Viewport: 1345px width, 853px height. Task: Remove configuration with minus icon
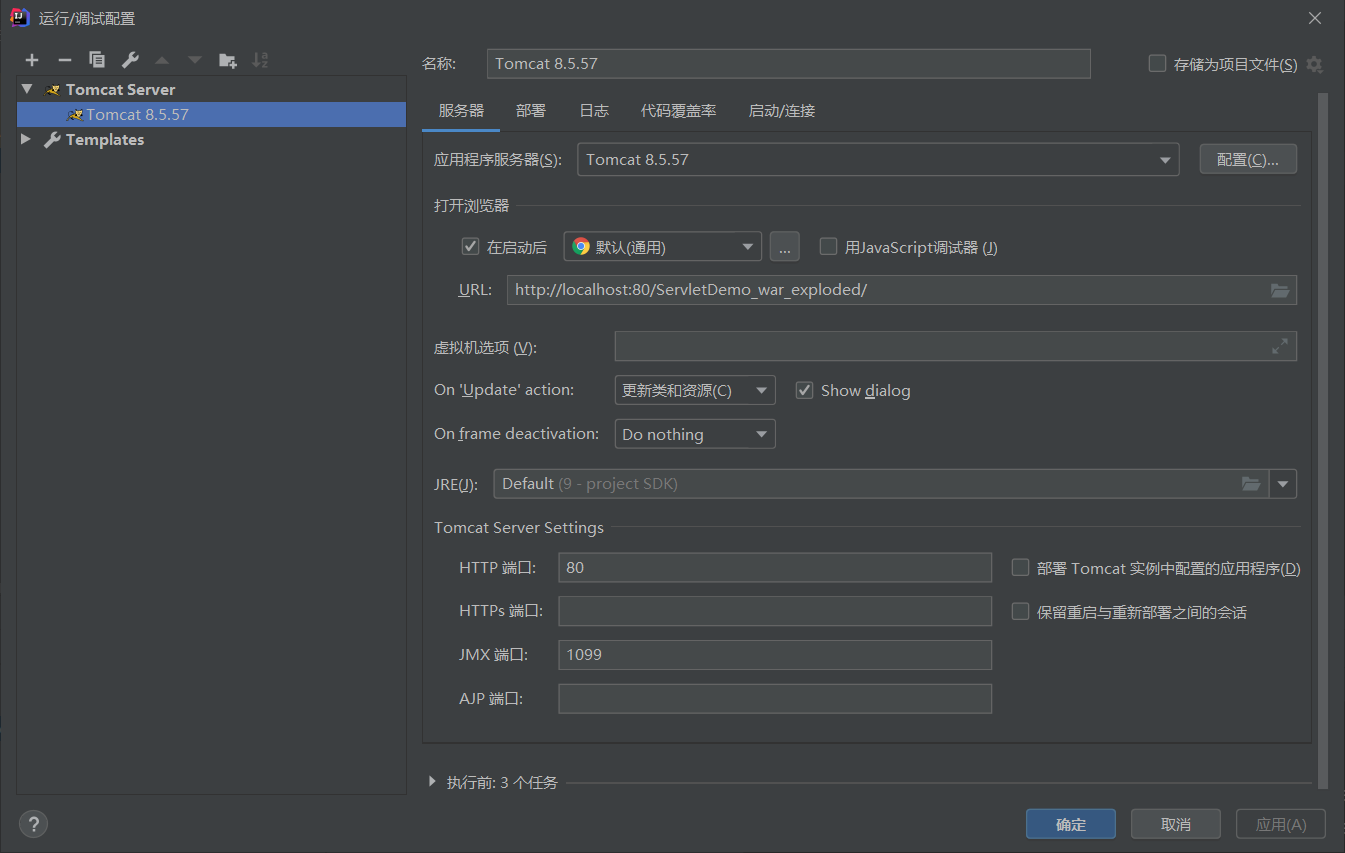point(64,60)
